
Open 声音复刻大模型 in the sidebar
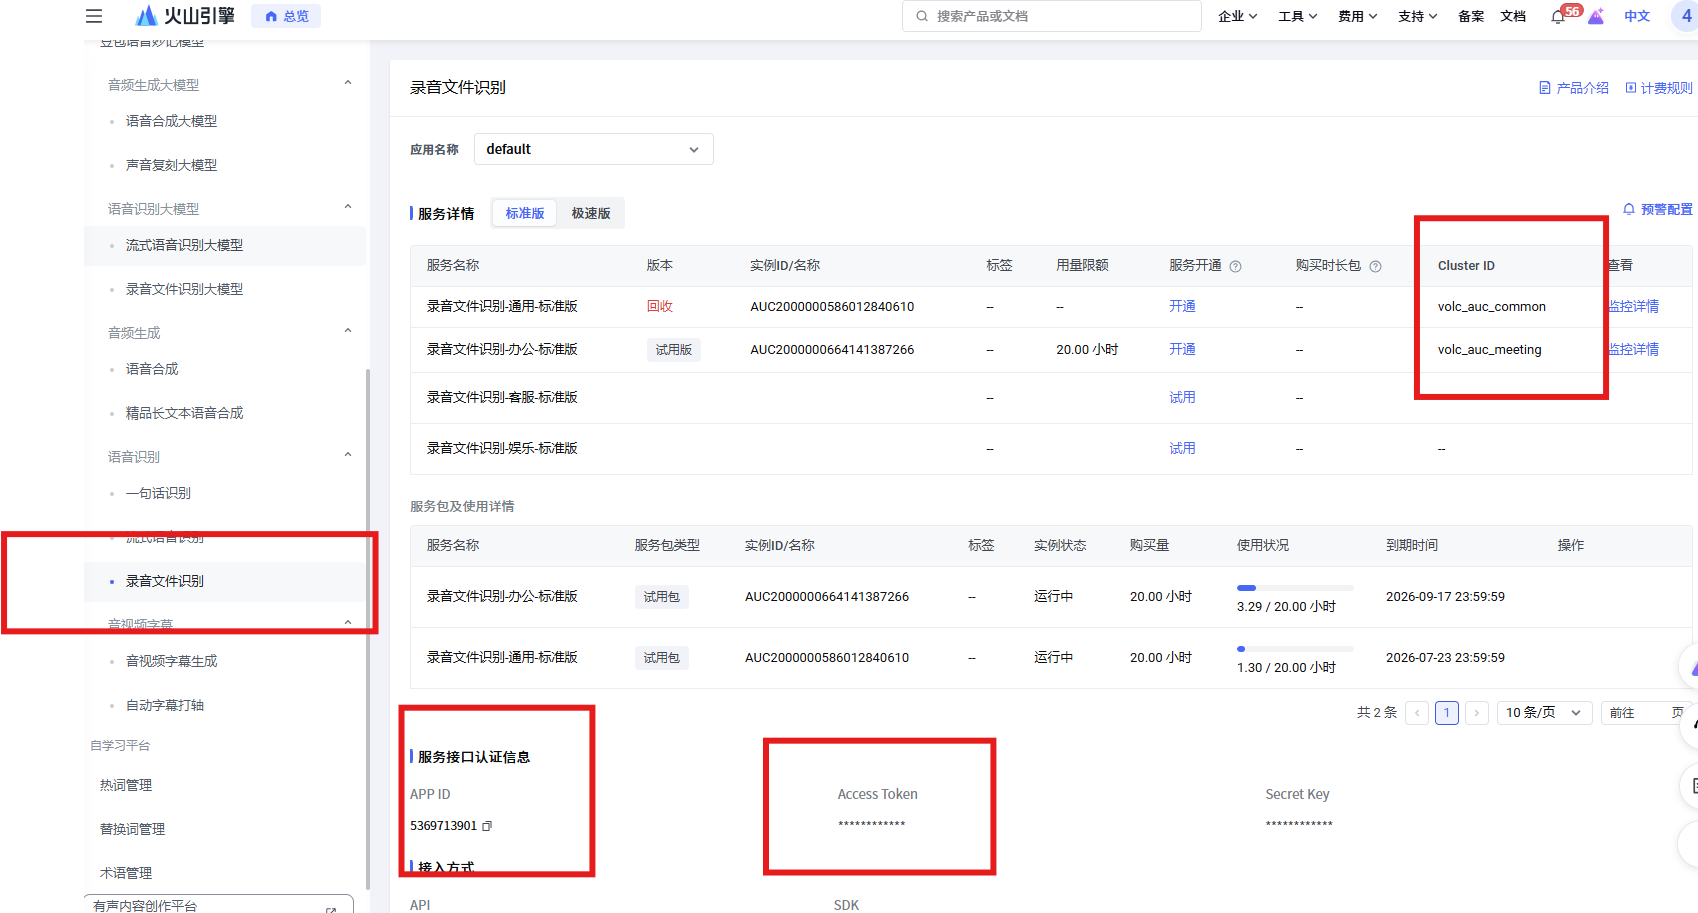[x=171, y=165]
